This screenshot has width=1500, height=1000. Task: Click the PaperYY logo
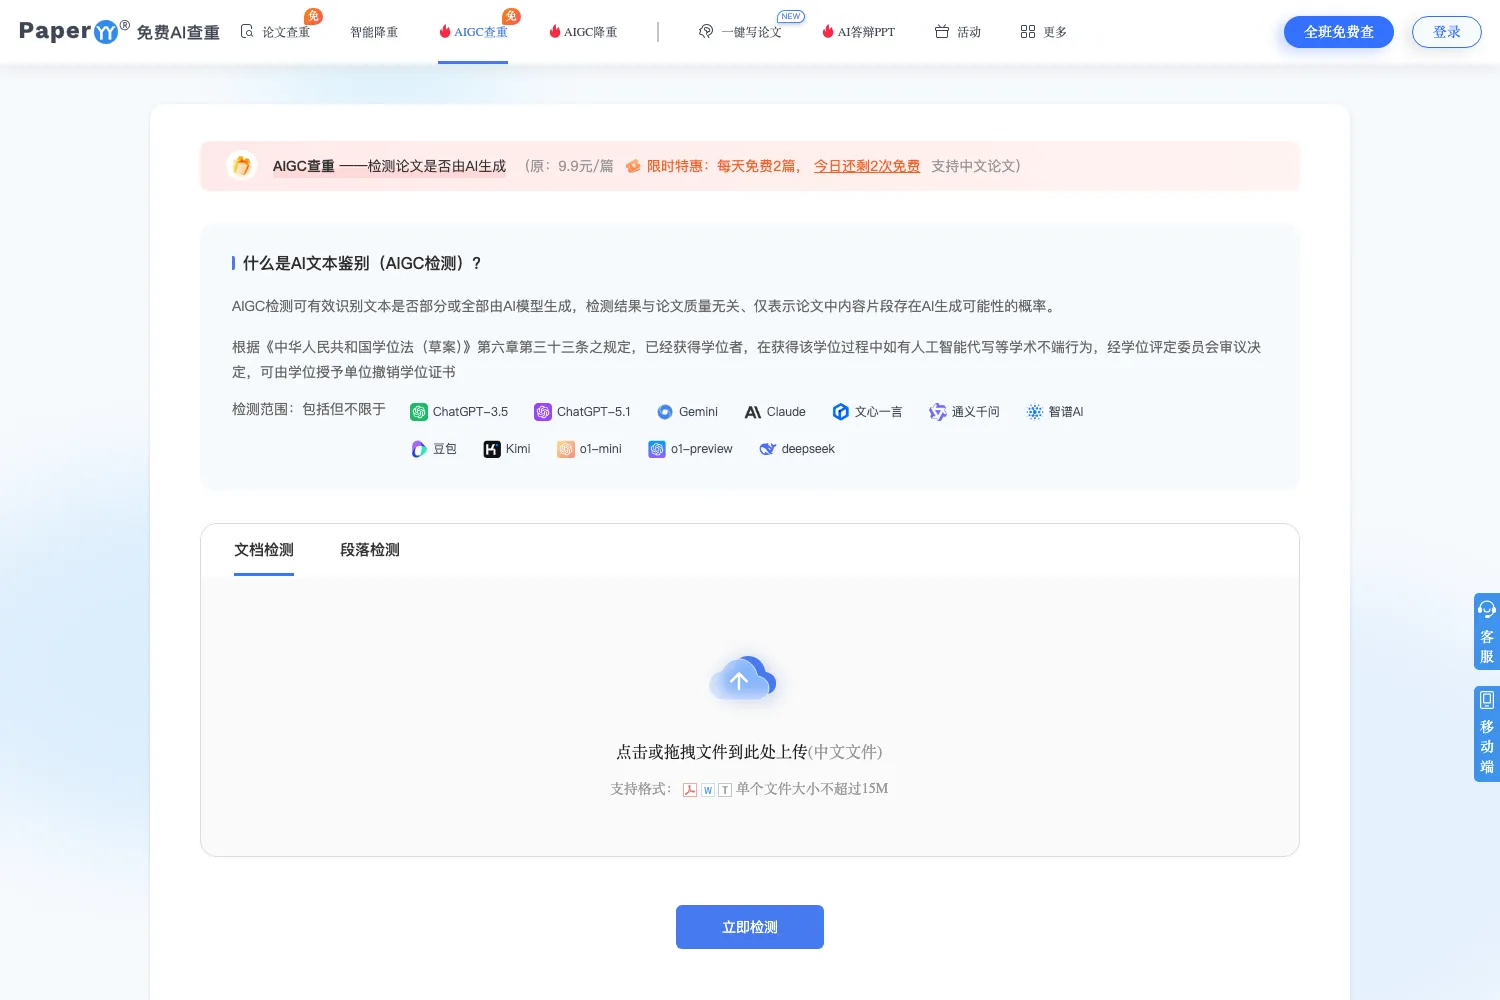pyautogui.click(x=75, y=32)
